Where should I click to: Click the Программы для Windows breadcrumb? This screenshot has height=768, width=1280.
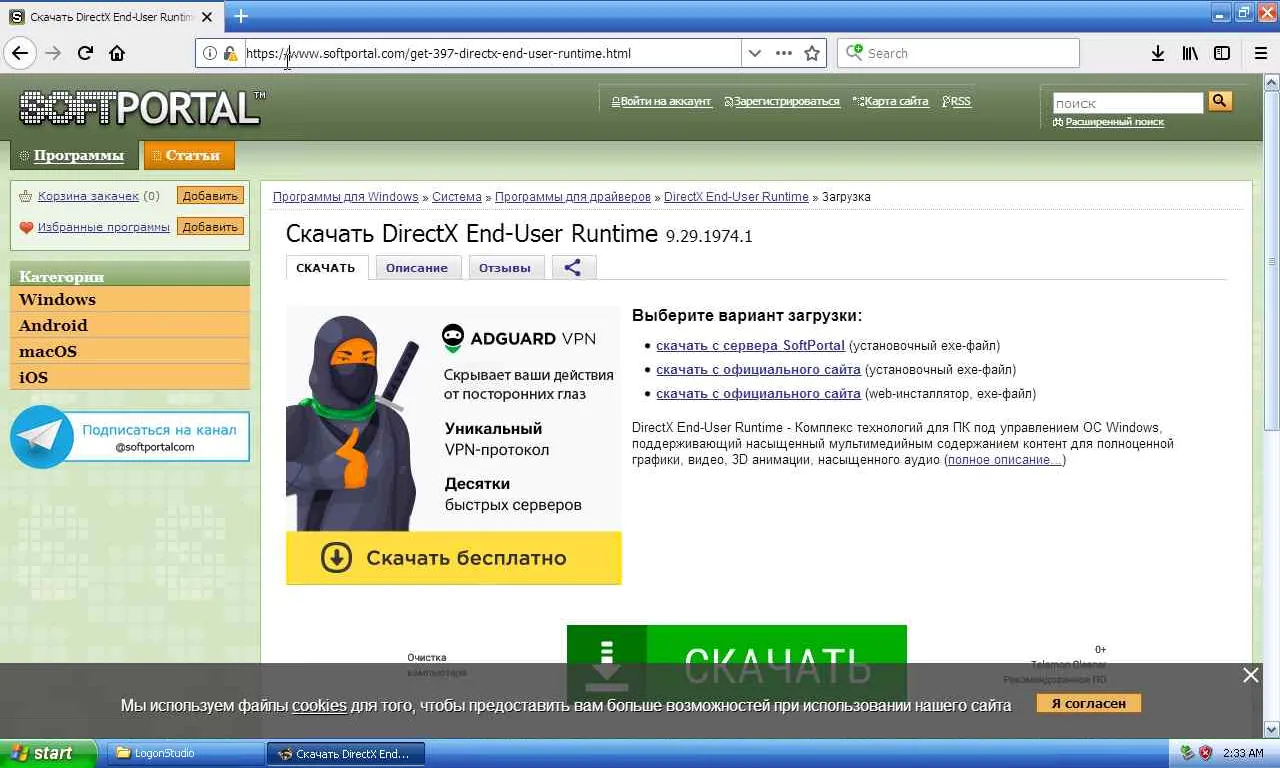tap(346, 197)
